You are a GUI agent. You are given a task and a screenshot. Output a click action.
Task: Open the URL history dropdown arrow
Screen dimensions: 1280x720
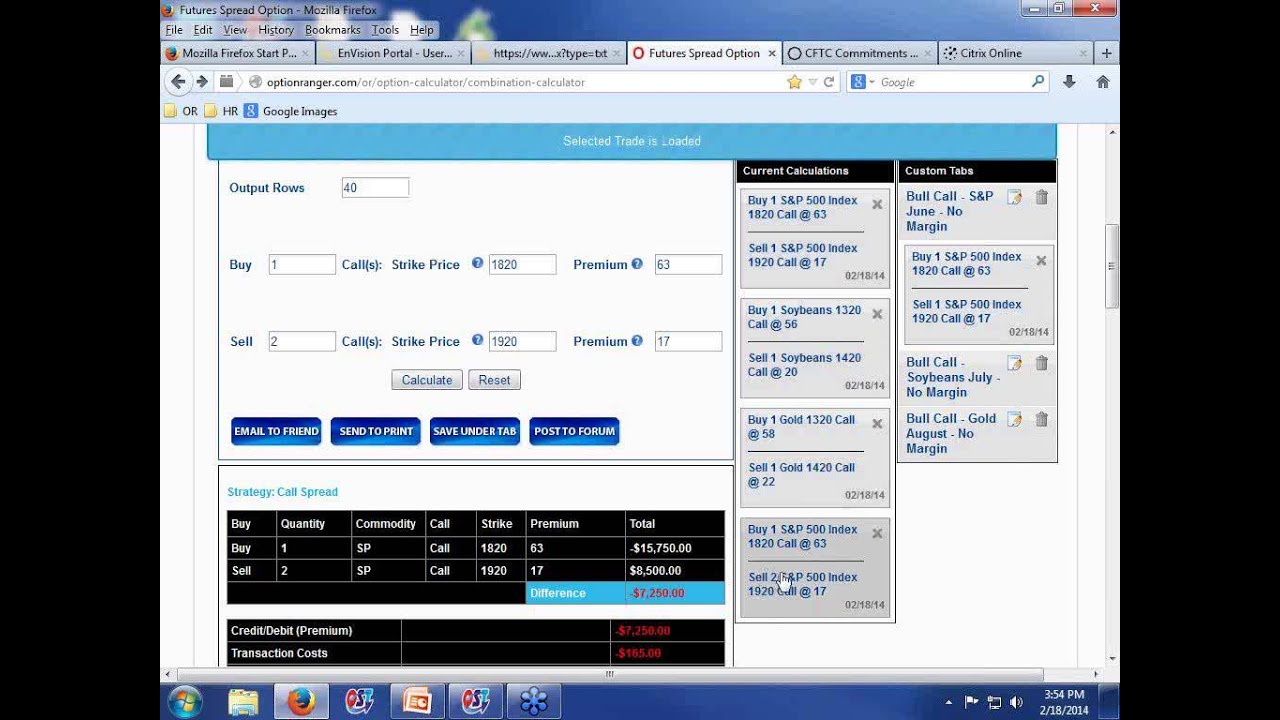(x=813, y=82)
